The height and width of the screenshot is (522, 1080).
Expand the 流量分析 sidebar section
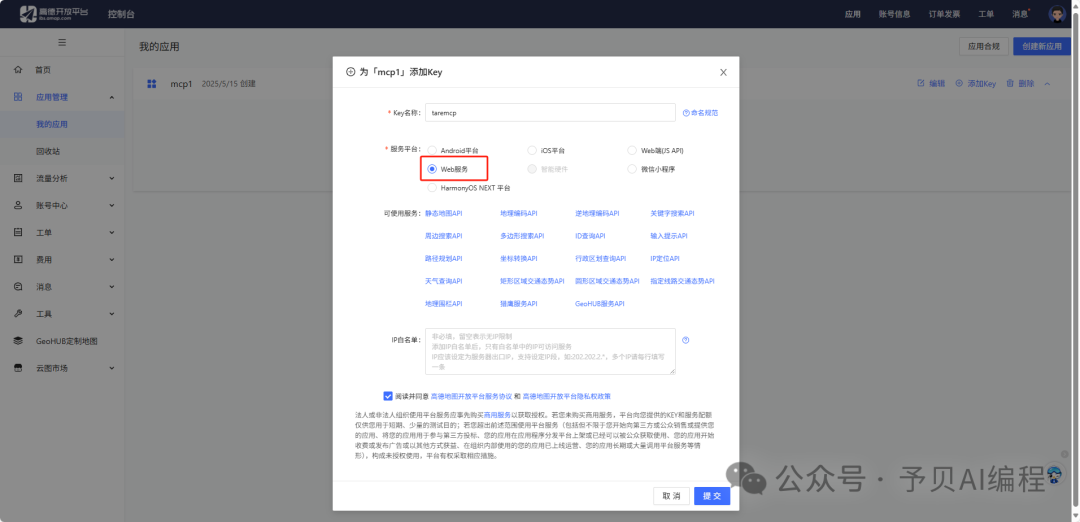tap(112, 178)
